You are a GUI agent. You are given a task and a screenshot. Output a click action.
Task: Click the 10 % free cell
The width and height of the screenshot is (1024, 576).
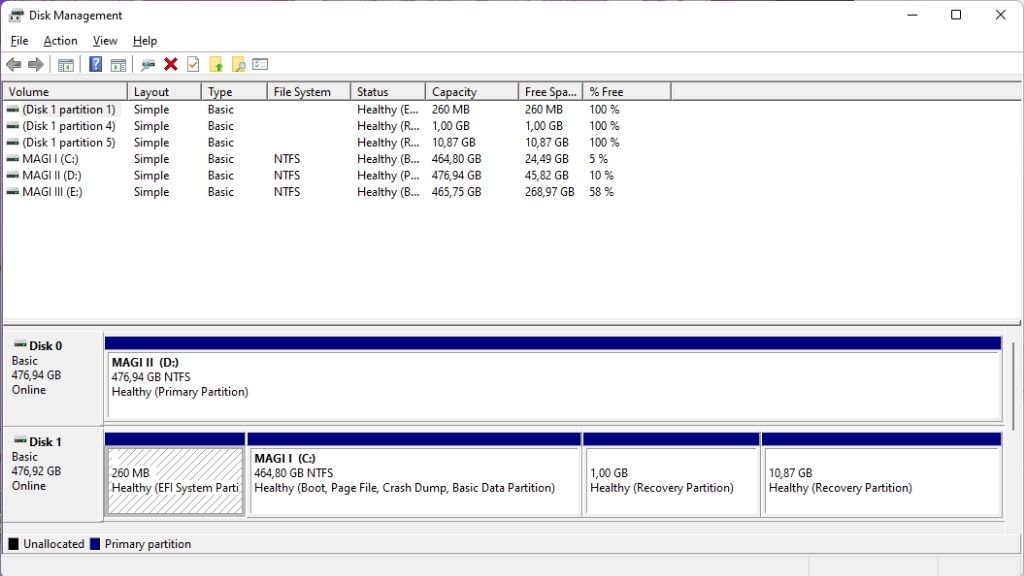pyautogui.click(x=601, y=175)
